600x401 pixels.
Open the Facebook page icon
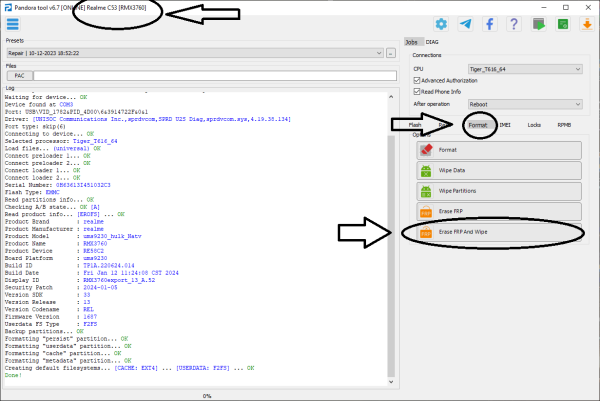[x=490, y=24]
